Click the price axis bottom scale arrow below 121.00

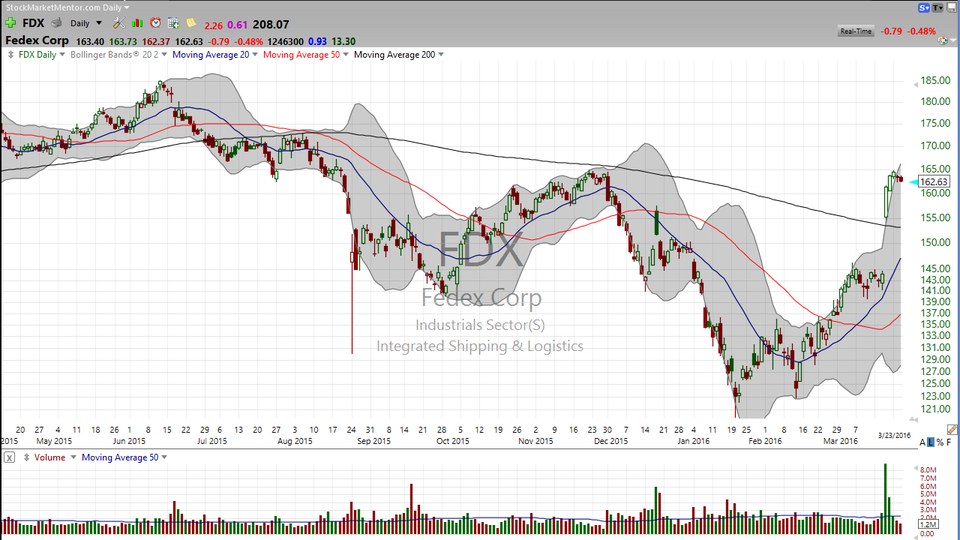(x=914, y=420)
